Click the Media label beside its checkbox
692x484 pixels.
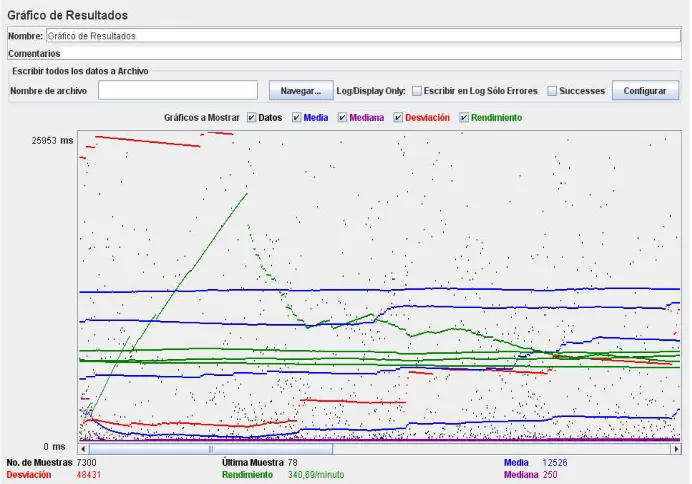pyautogui.click(x=316, y=118)
